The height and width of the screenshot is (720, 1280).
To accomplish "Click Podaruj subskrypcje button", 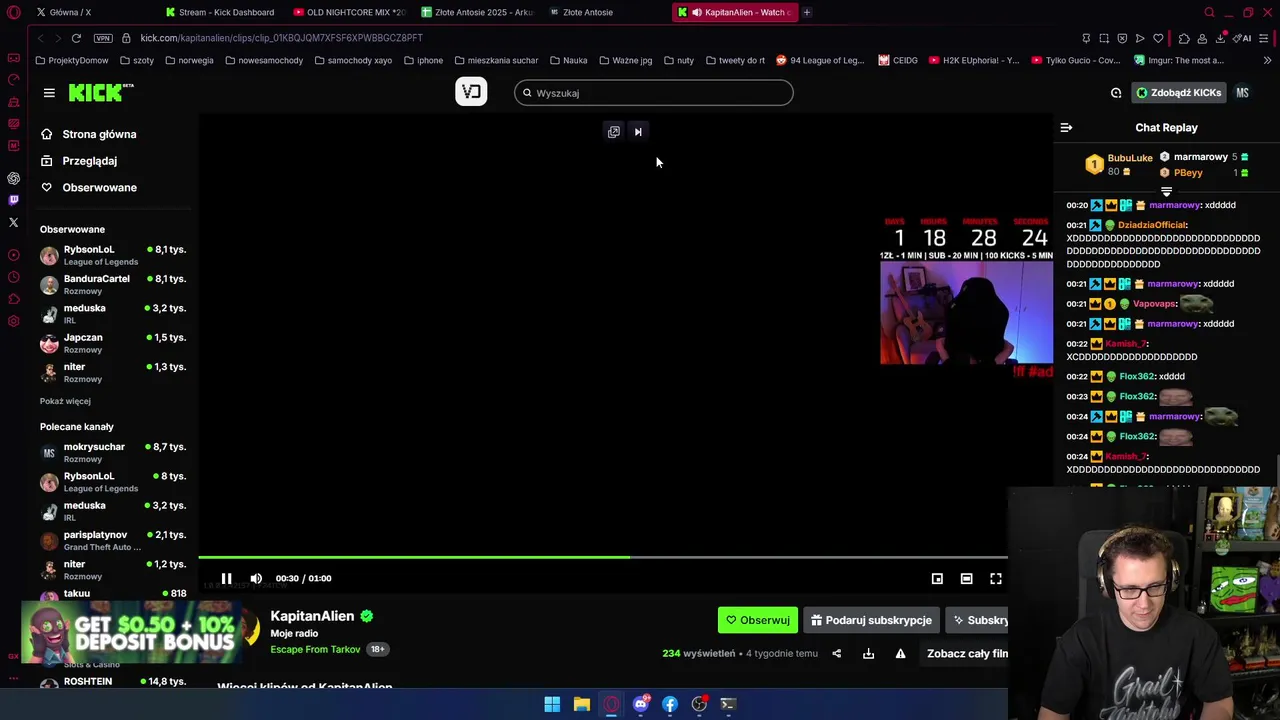I will click(x=871, y=620).
